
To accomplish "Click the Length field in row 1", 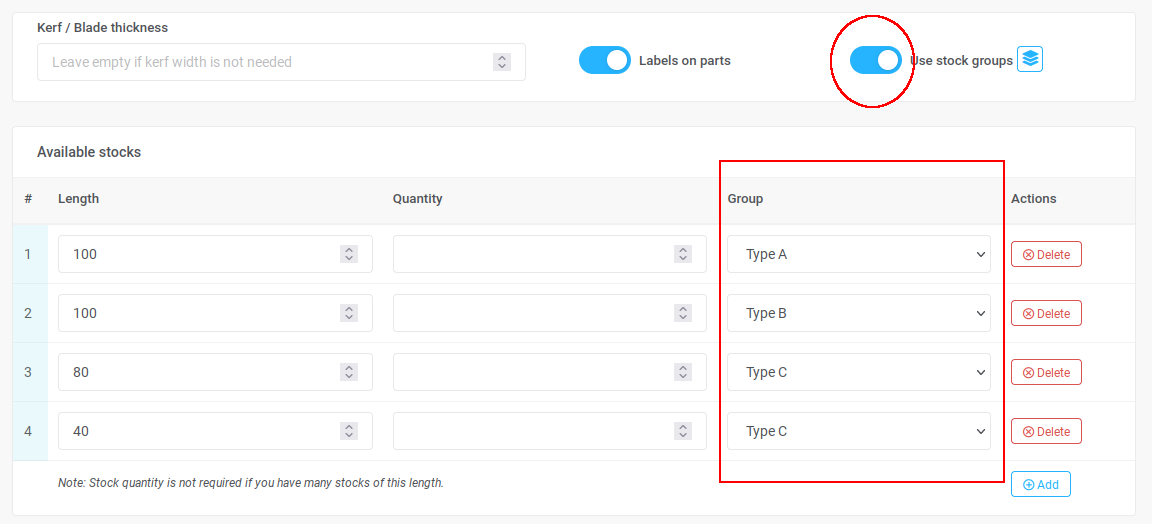I will pos(195,254).
